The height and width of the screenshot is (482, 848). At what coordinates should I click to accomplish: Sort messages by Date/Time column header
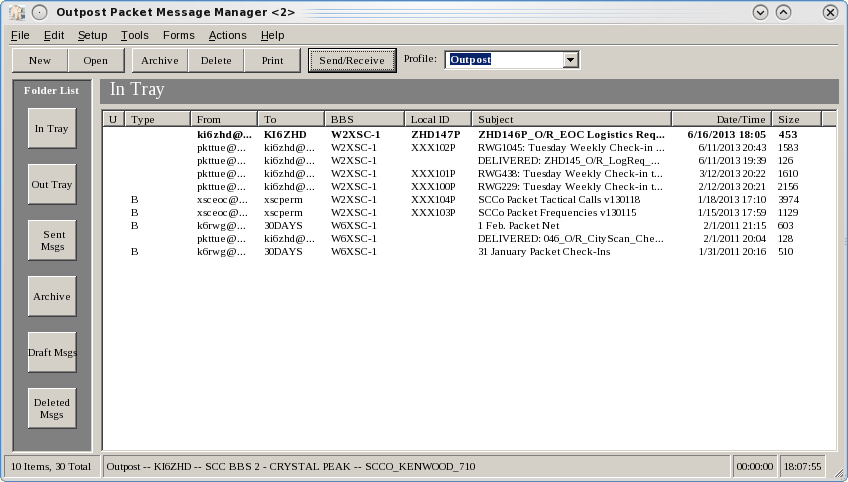[x=720, y=120]
